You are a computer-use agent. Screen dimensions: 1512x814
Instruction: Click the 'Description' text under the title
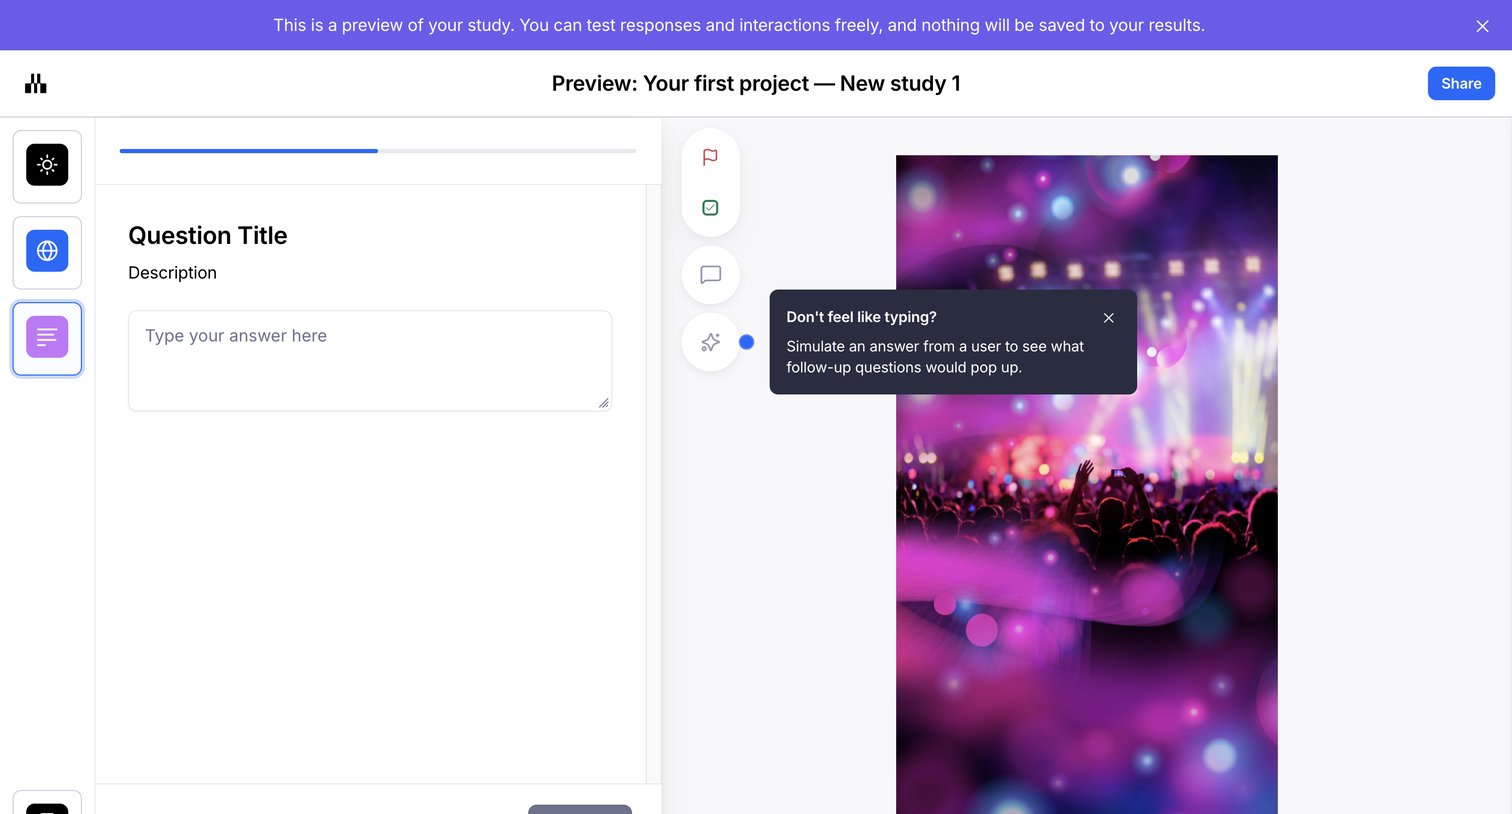pyautogui.click(x=172, y=273)
